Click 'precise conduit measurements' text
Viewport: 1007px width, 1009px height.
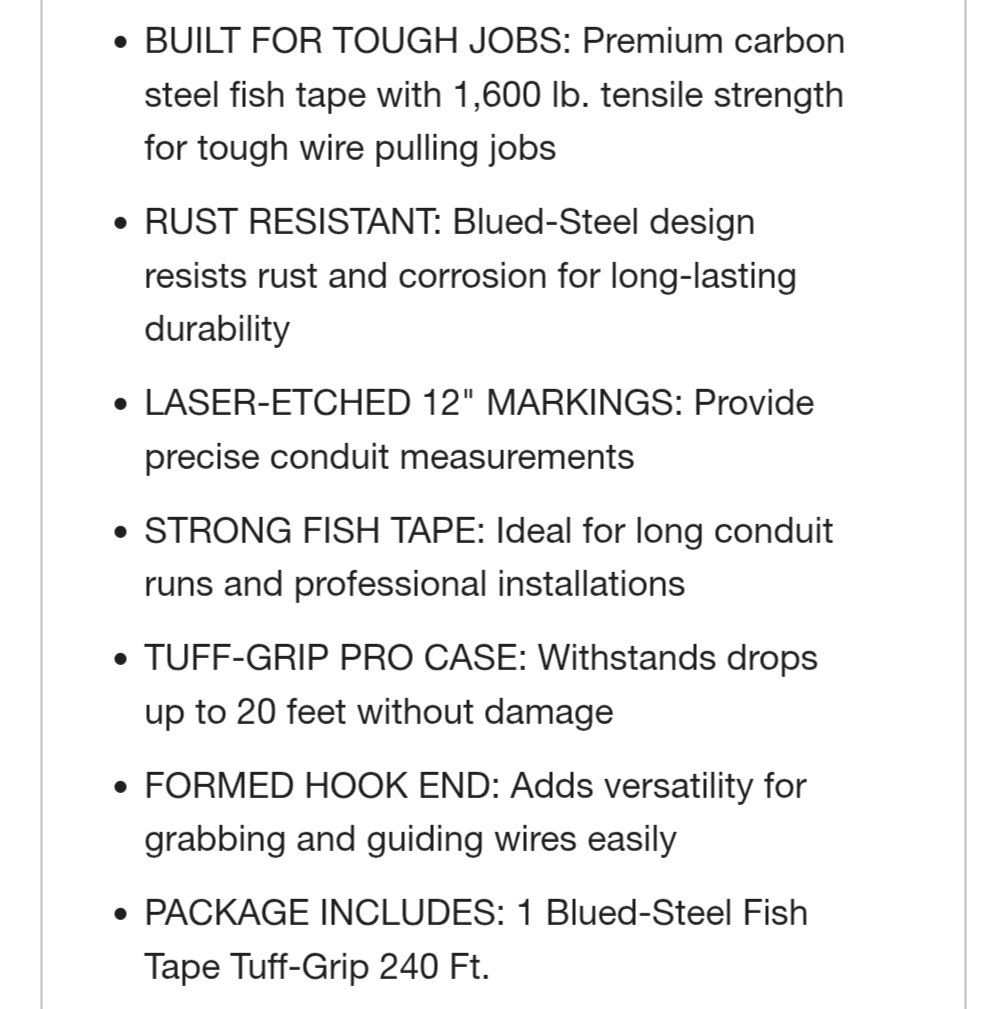[389, 458]
